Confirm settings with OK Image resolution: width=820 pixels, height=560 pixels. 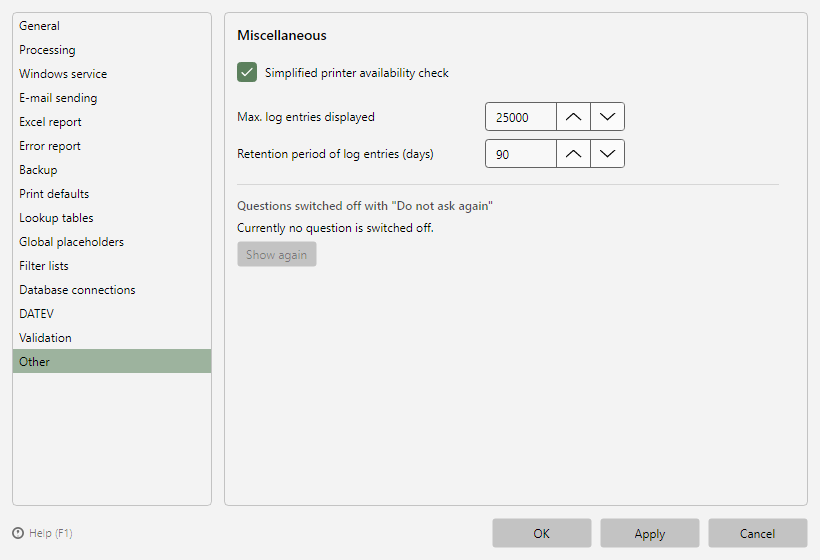coord(542,533)
